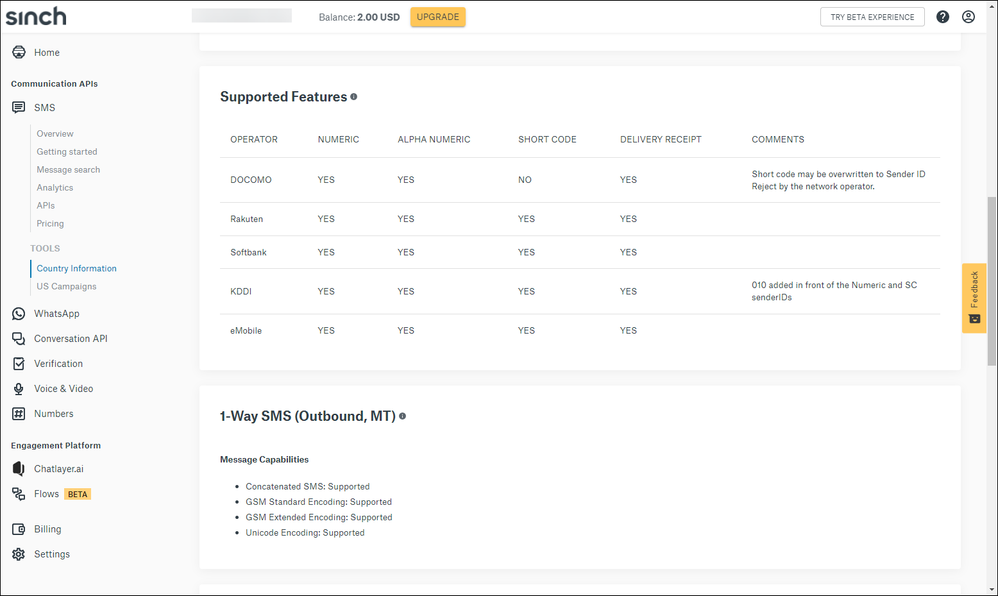Open Billing page

tap(48, 529)
